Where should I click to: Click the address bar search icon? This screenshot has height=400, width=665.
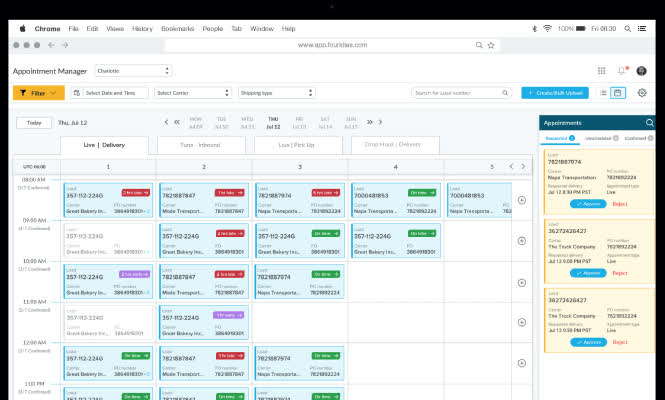[x=479, y=45]
